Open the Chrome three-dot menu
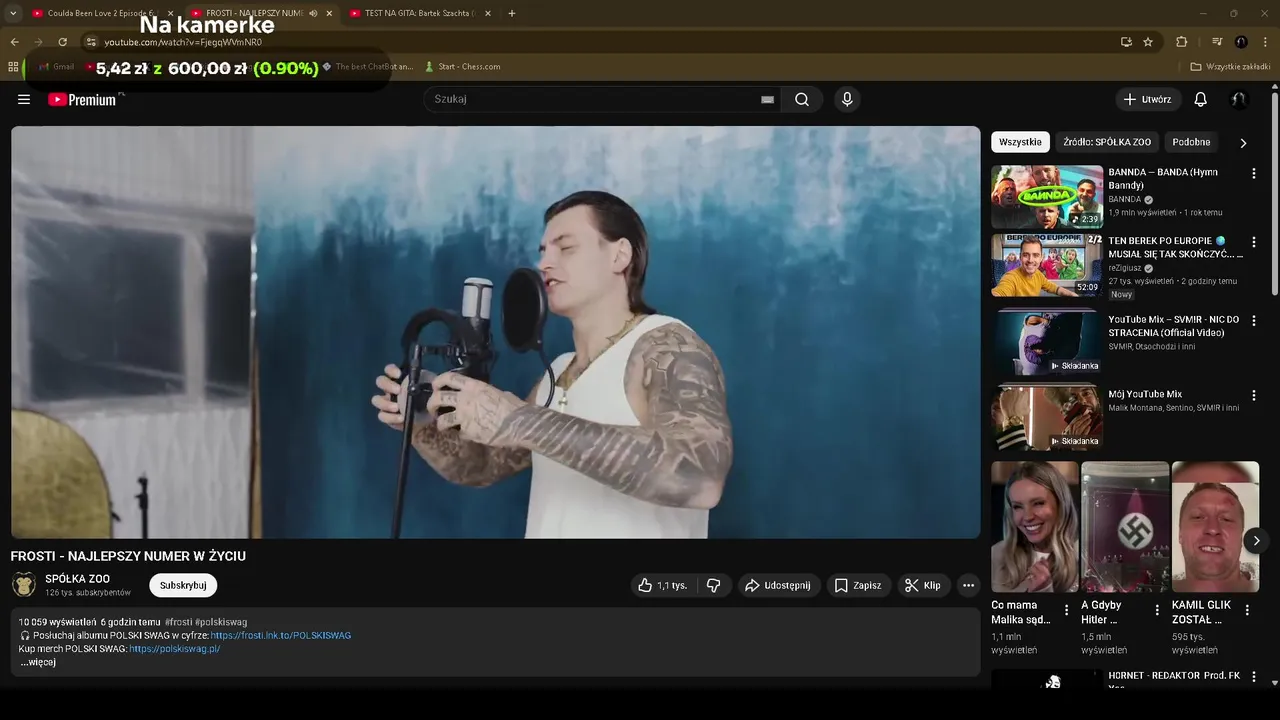This screenshot has width=1280, height=720. point(1266,42)
